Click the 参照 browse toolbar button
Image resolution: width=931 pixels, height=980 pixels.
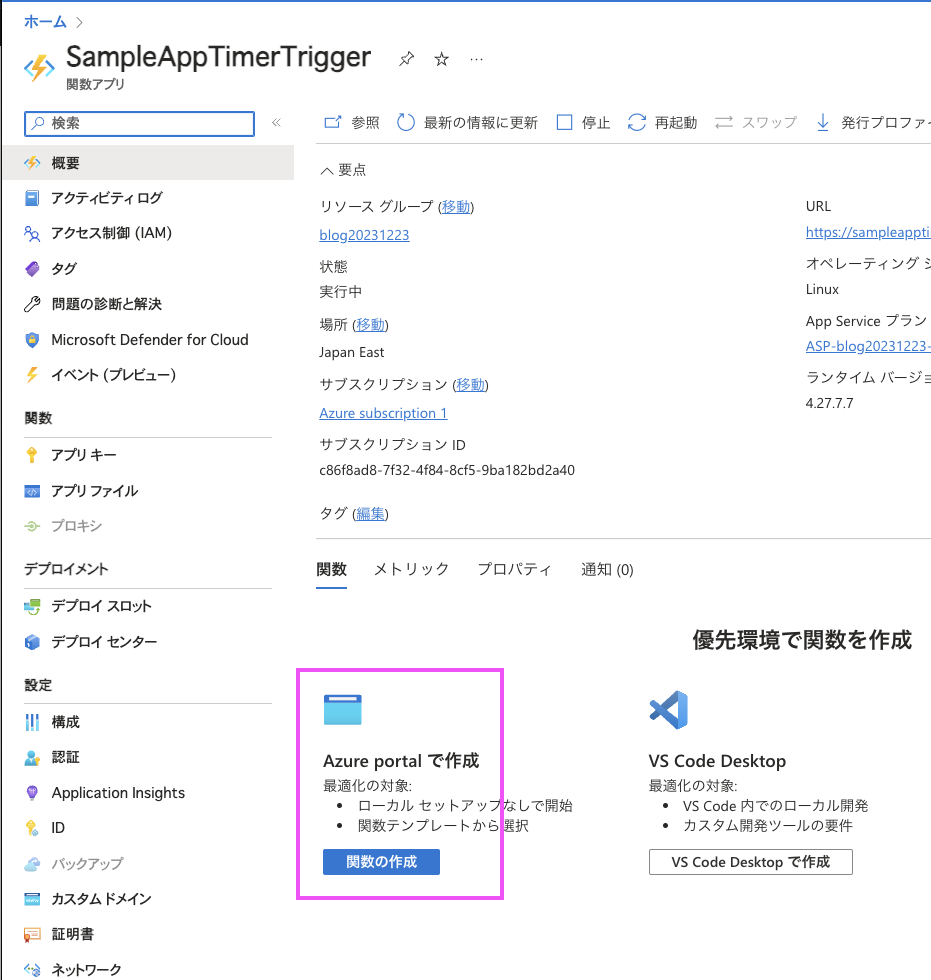pos(352,122)
